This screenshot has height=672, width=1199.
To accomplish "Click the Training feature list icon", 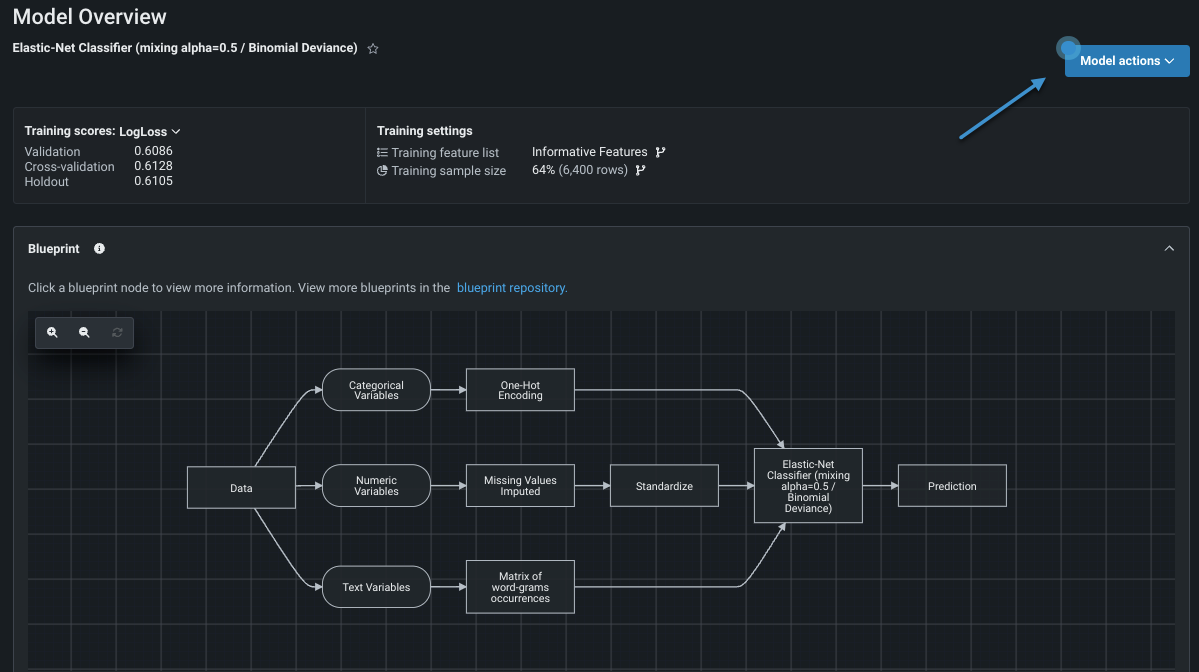I will pyautogui.click(x=382, y=153).
